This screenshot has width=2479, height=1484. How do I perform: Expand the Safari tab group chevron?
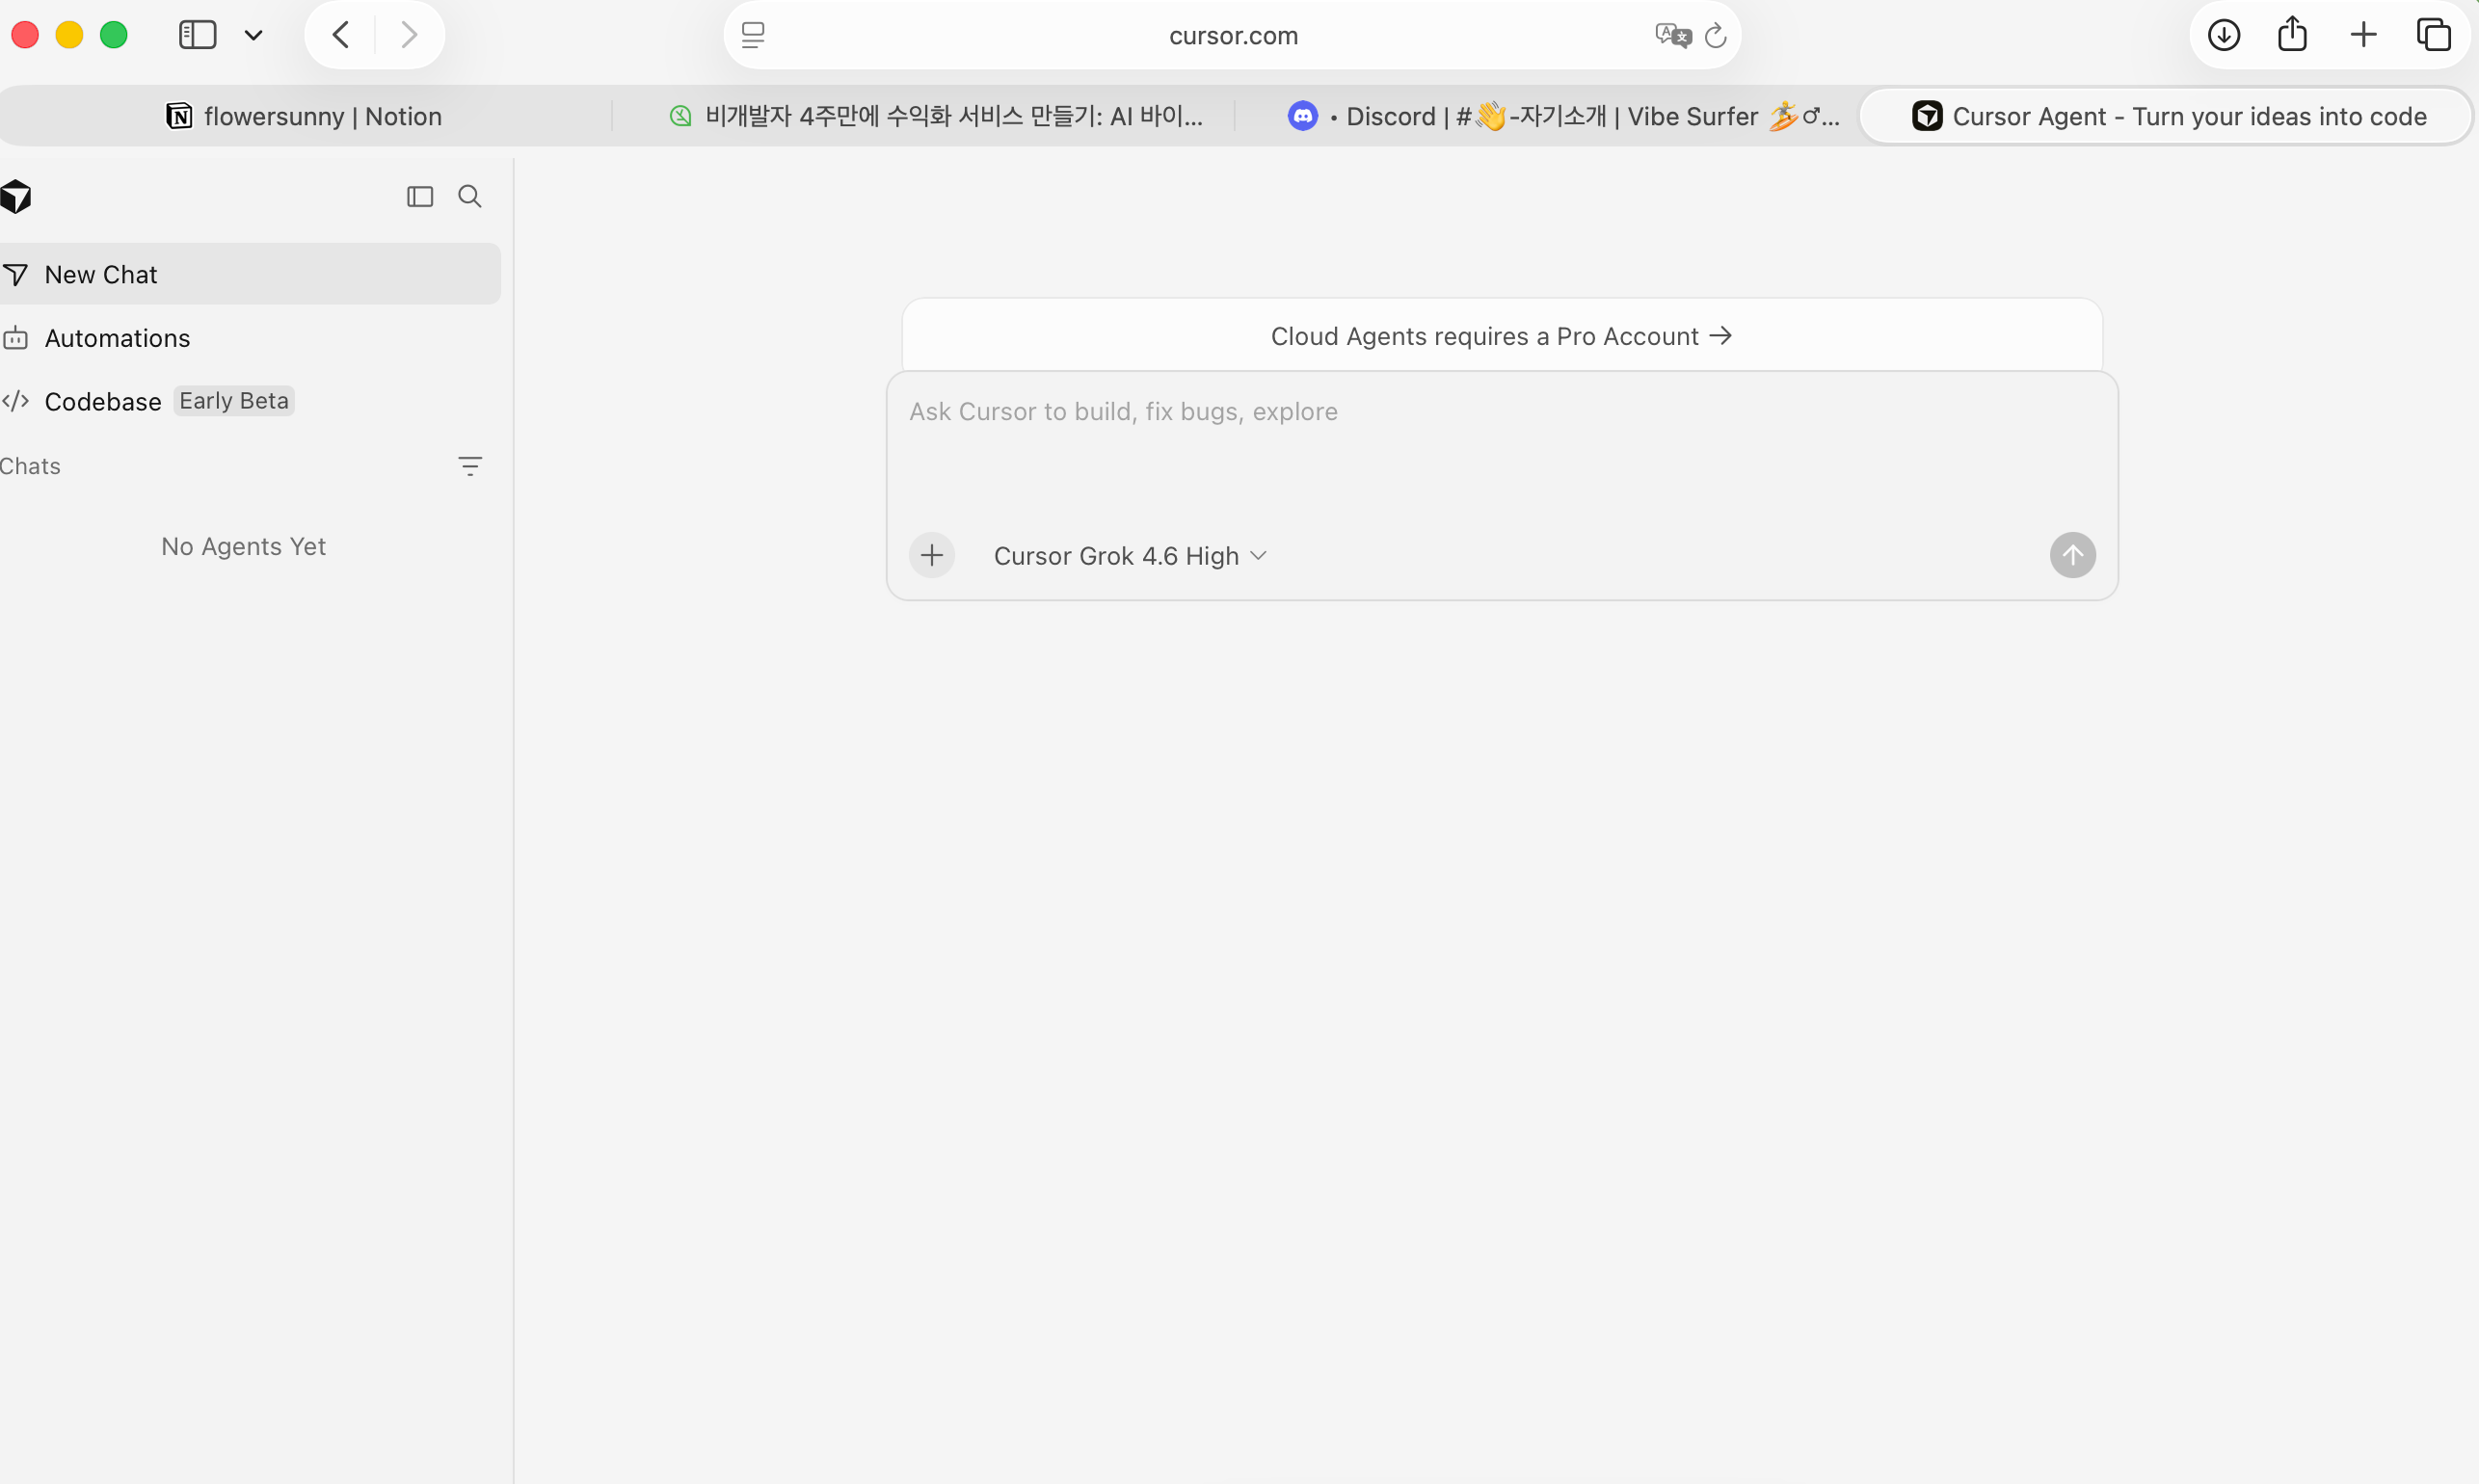tap(254, 36)
